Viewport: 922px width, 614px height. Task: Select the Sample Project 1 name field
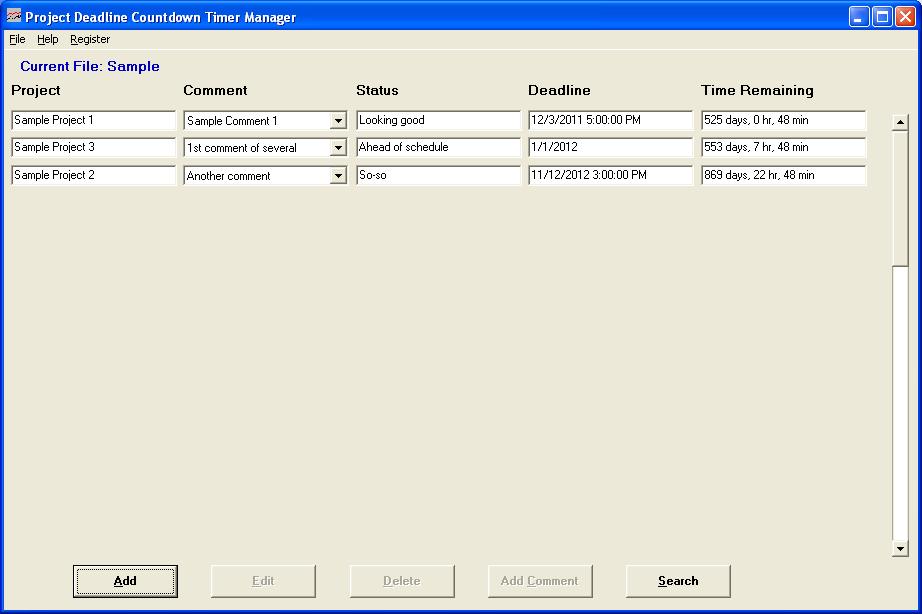[x=93, y=120]
